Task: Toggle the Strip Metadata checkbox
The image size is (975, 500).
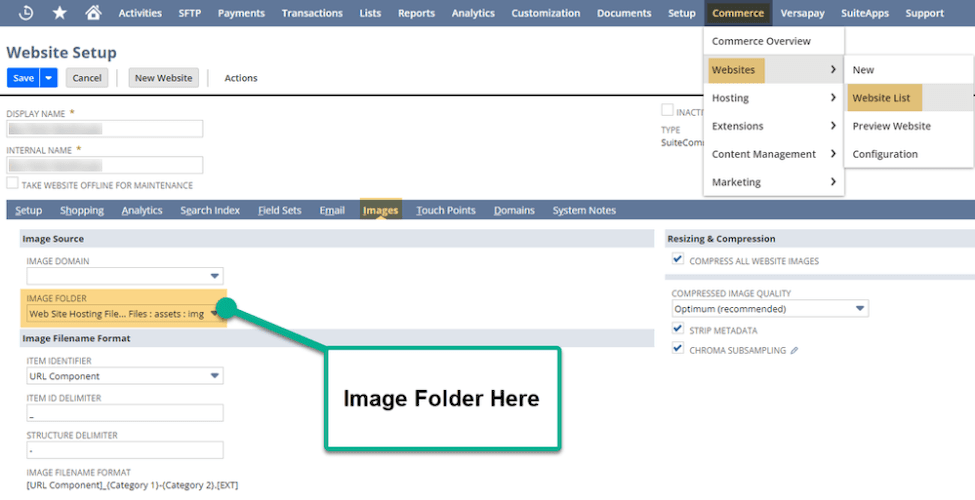Action: pos(678,328)
